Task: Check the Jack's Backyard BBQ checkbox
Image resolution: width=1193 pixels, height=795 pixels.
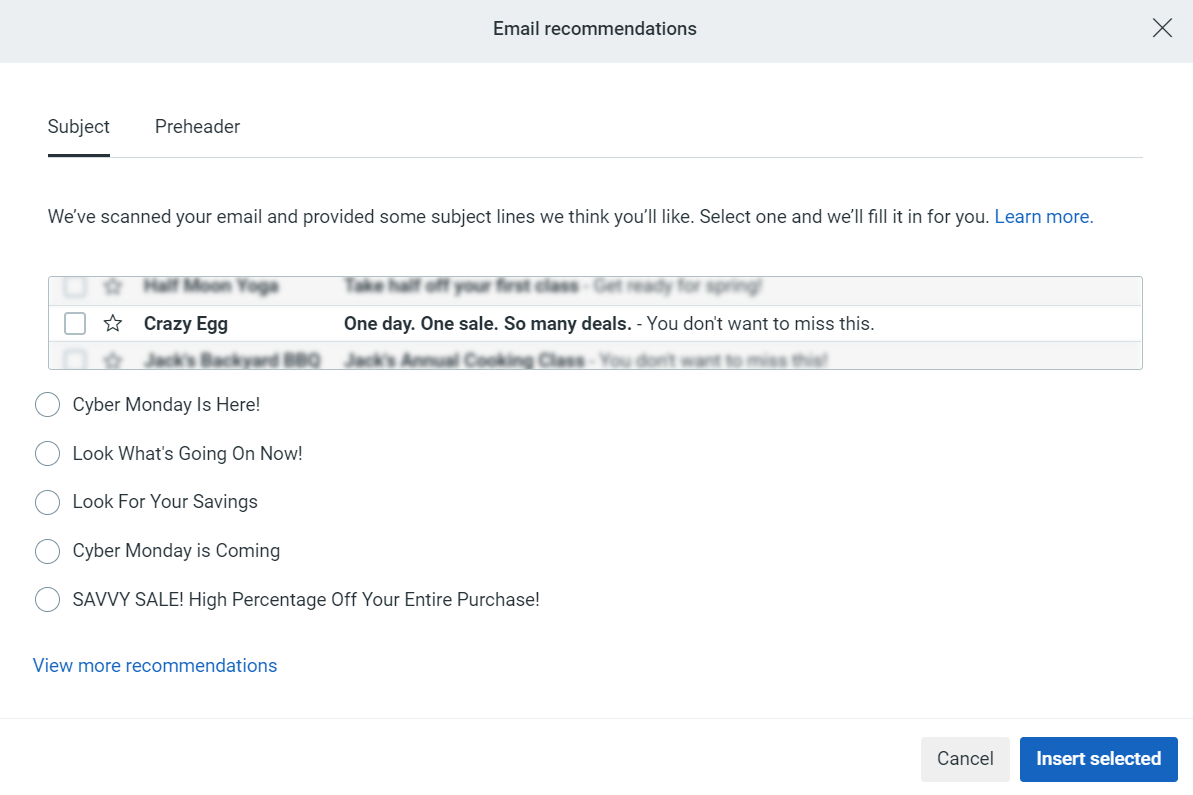Action: click(x=74, y=358)
